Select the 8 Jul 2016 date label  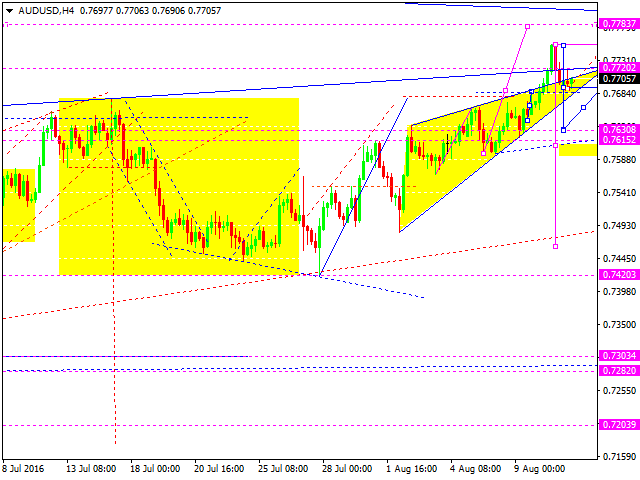pyautogui.click(x=23, y=469)
